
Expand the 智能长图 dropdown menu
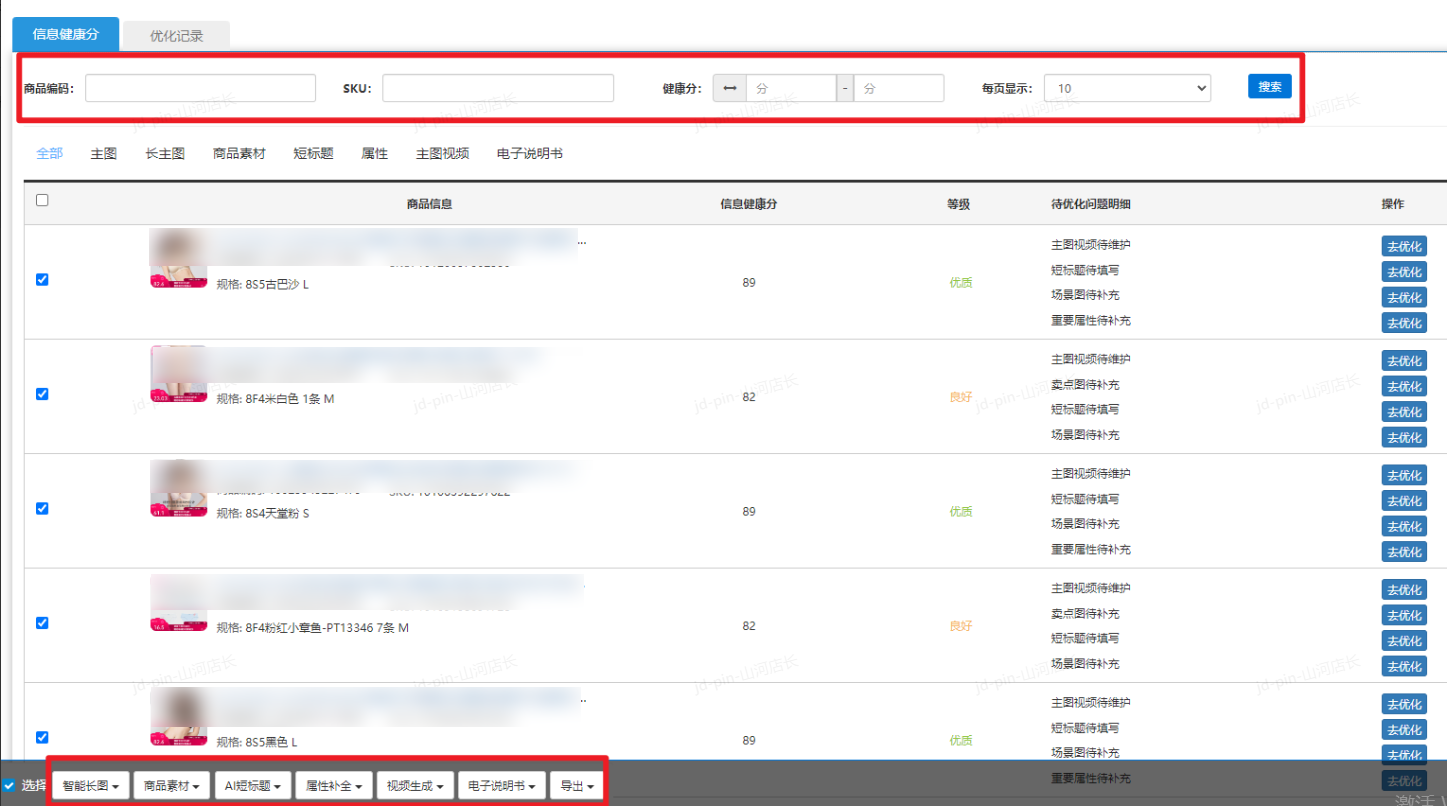tap(90, 786)
